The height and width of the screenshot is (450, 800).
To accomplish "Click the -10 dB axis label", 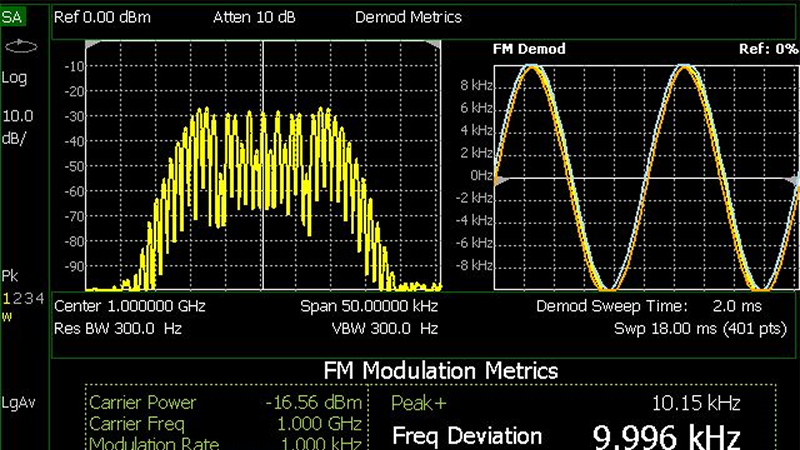I will tap(73, 66).
